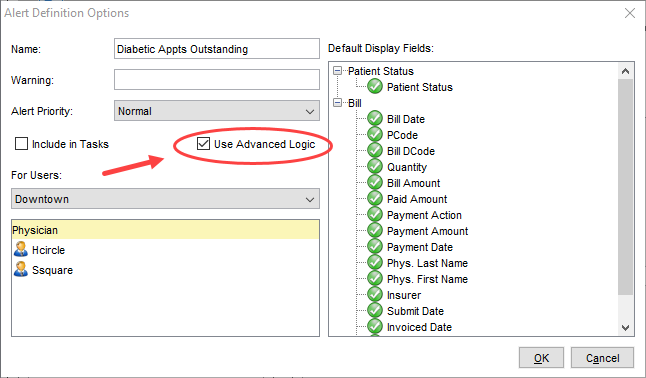Toggle the PCode field check icon
The height and width of the screenshot is (378, 646).
pos(375,135)
